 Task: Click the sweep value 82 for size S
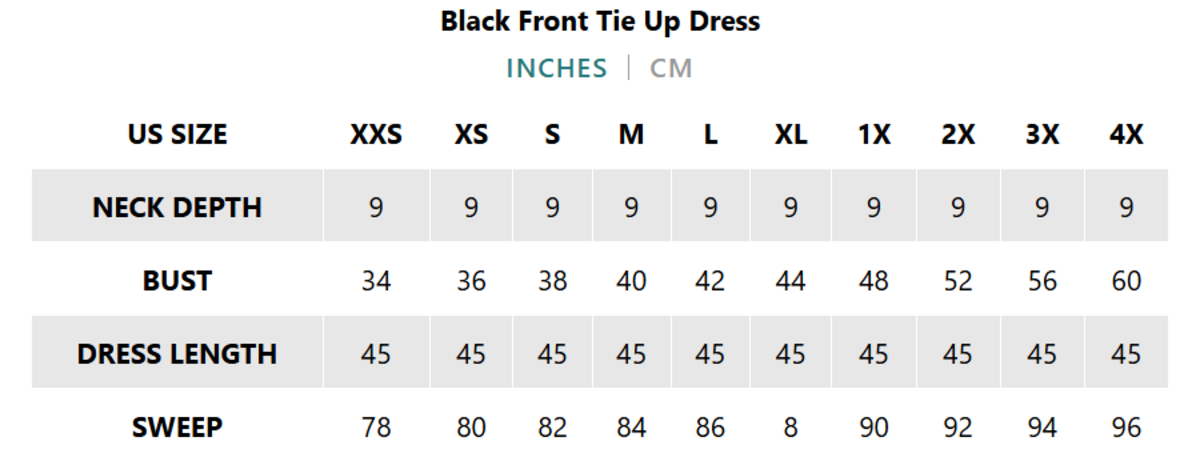(x=552, y=428)
